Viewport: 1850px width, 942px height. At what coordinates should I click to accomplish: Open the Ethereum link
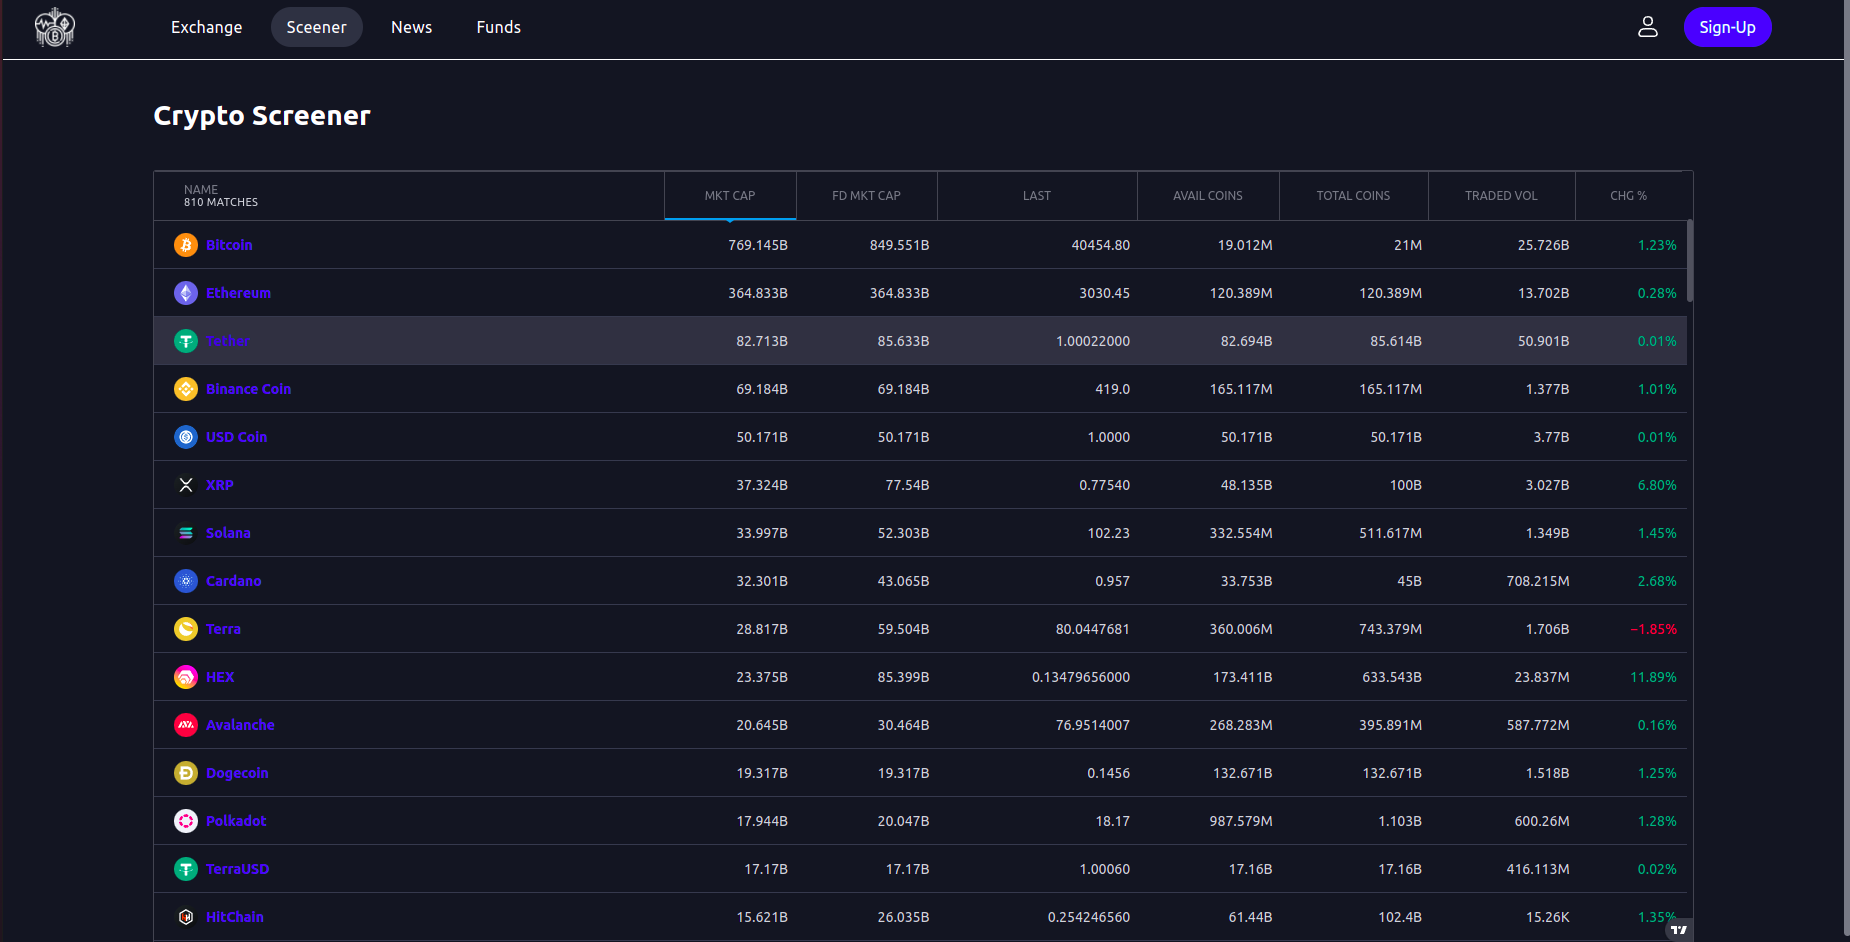[x=238, y=293]
